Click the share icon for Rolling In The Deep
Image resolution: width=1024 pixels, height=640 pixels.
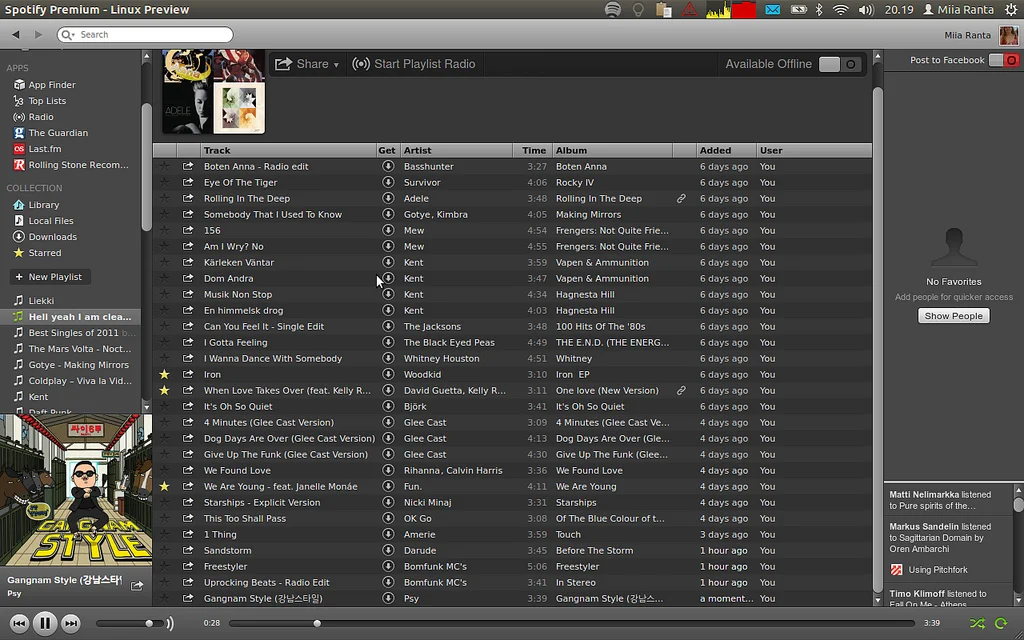[188, 199]
